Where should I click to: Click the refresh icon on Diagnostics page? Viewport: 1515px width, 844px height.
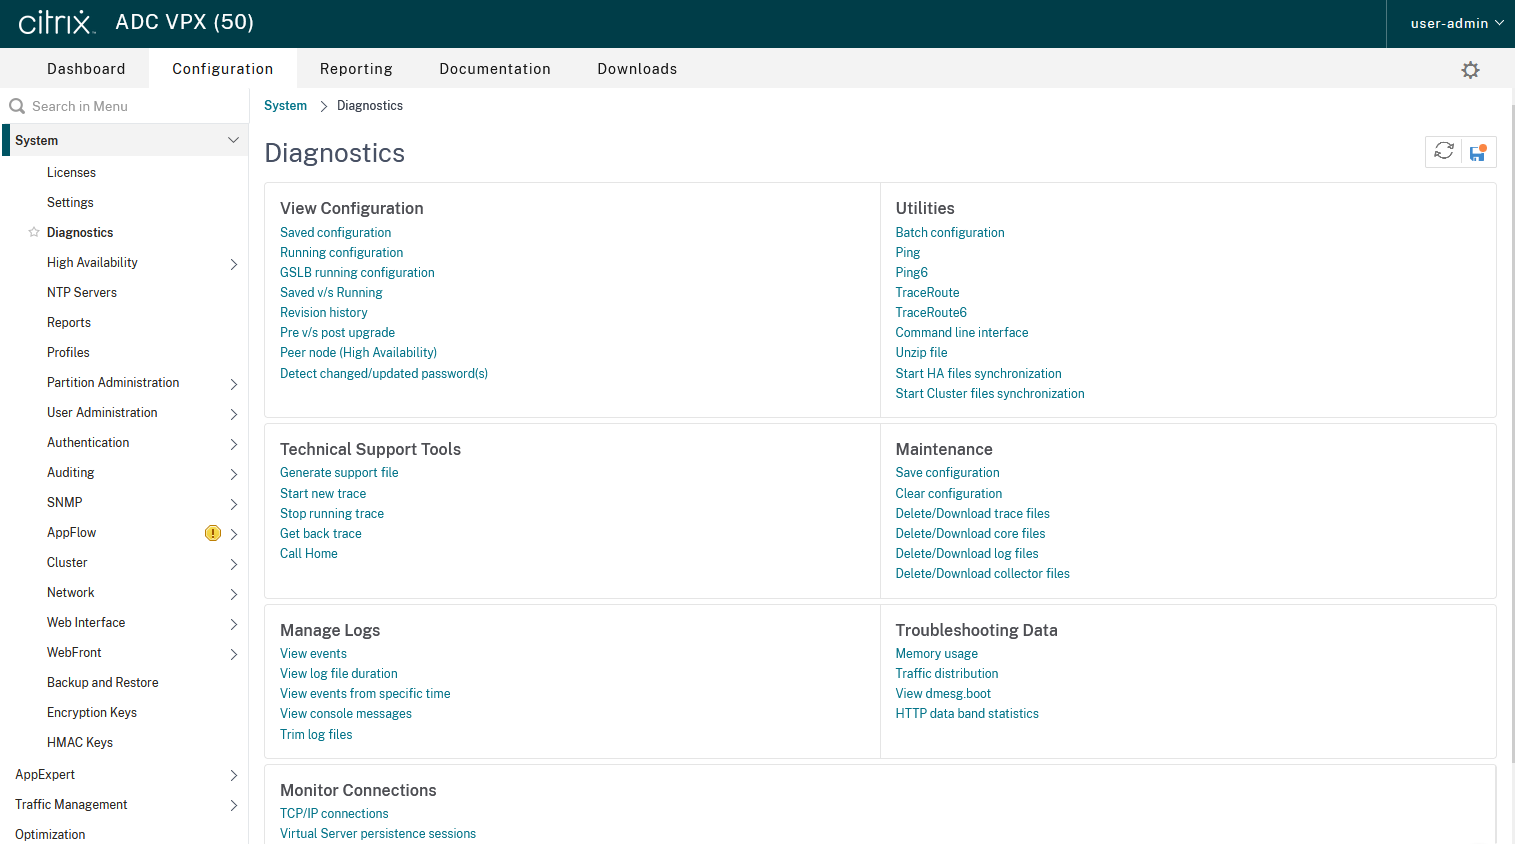click(1443, 151)
